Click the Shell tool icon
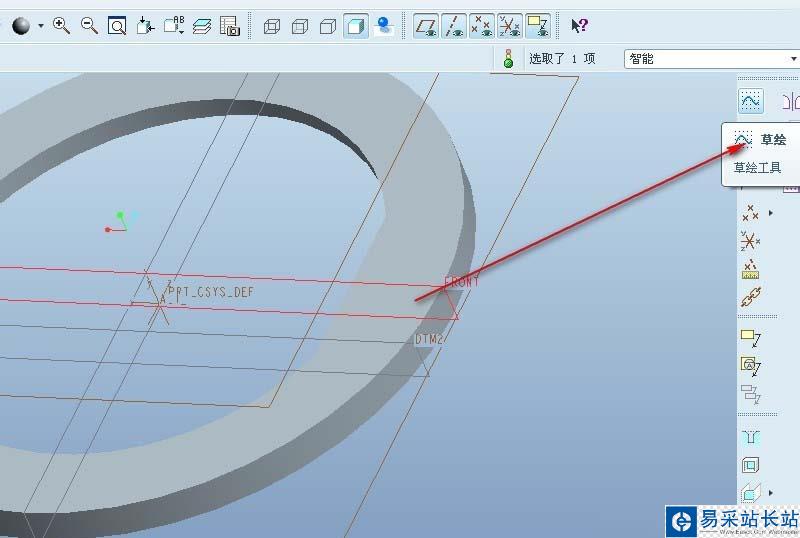Image resolution: width=800 pixels, height=538 pixels. point(750,465)
